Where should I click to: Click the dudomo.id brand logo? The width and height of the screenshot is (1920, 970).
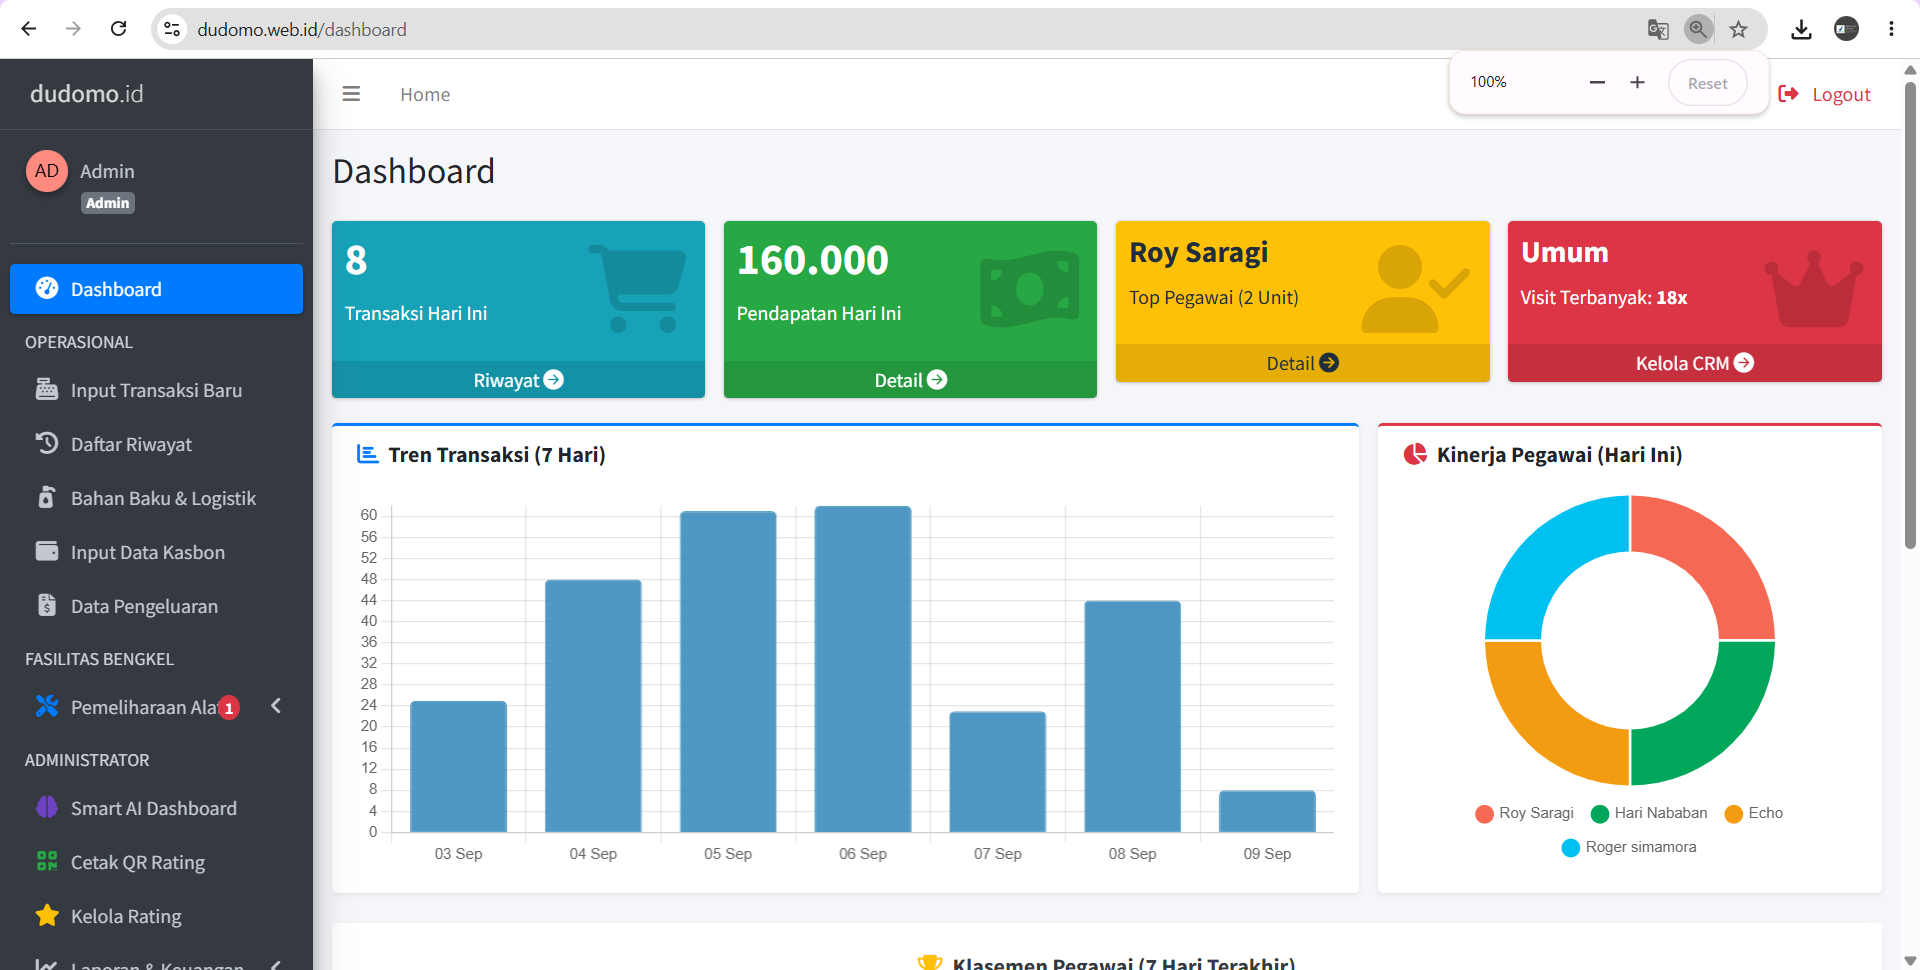[87, 93]
